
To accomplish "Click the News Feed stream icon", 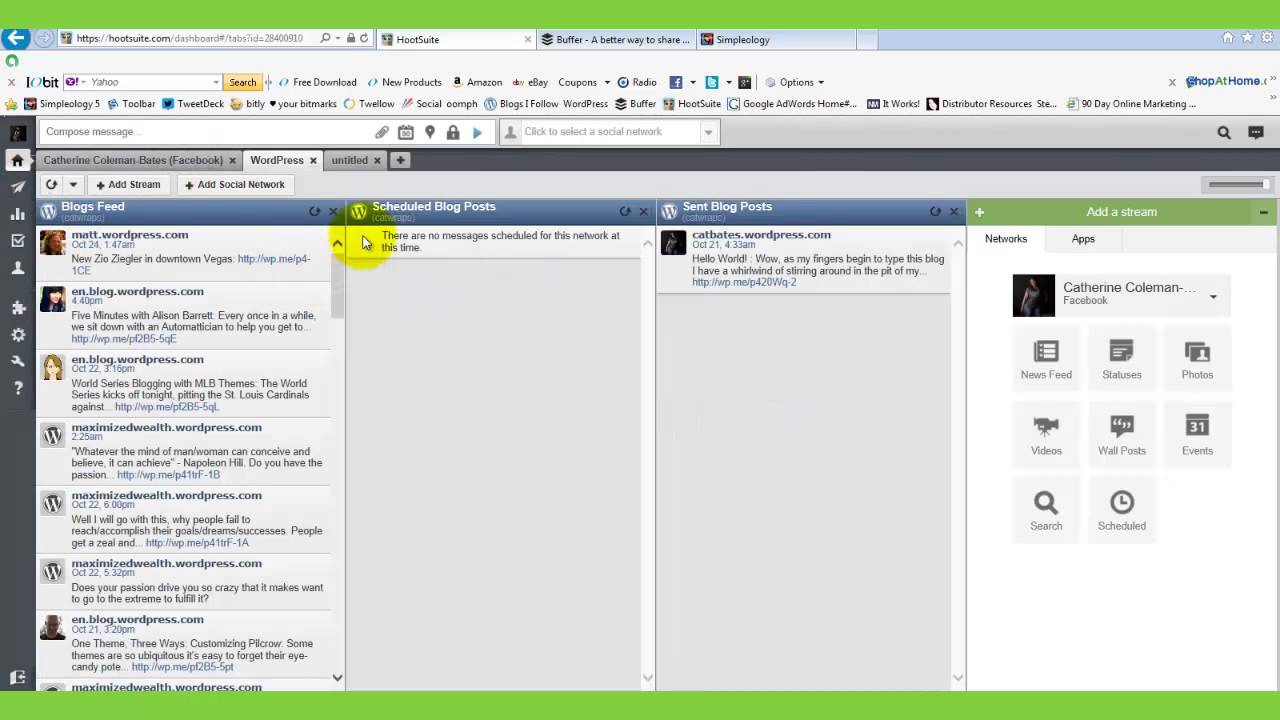I will pos(1046,360).
